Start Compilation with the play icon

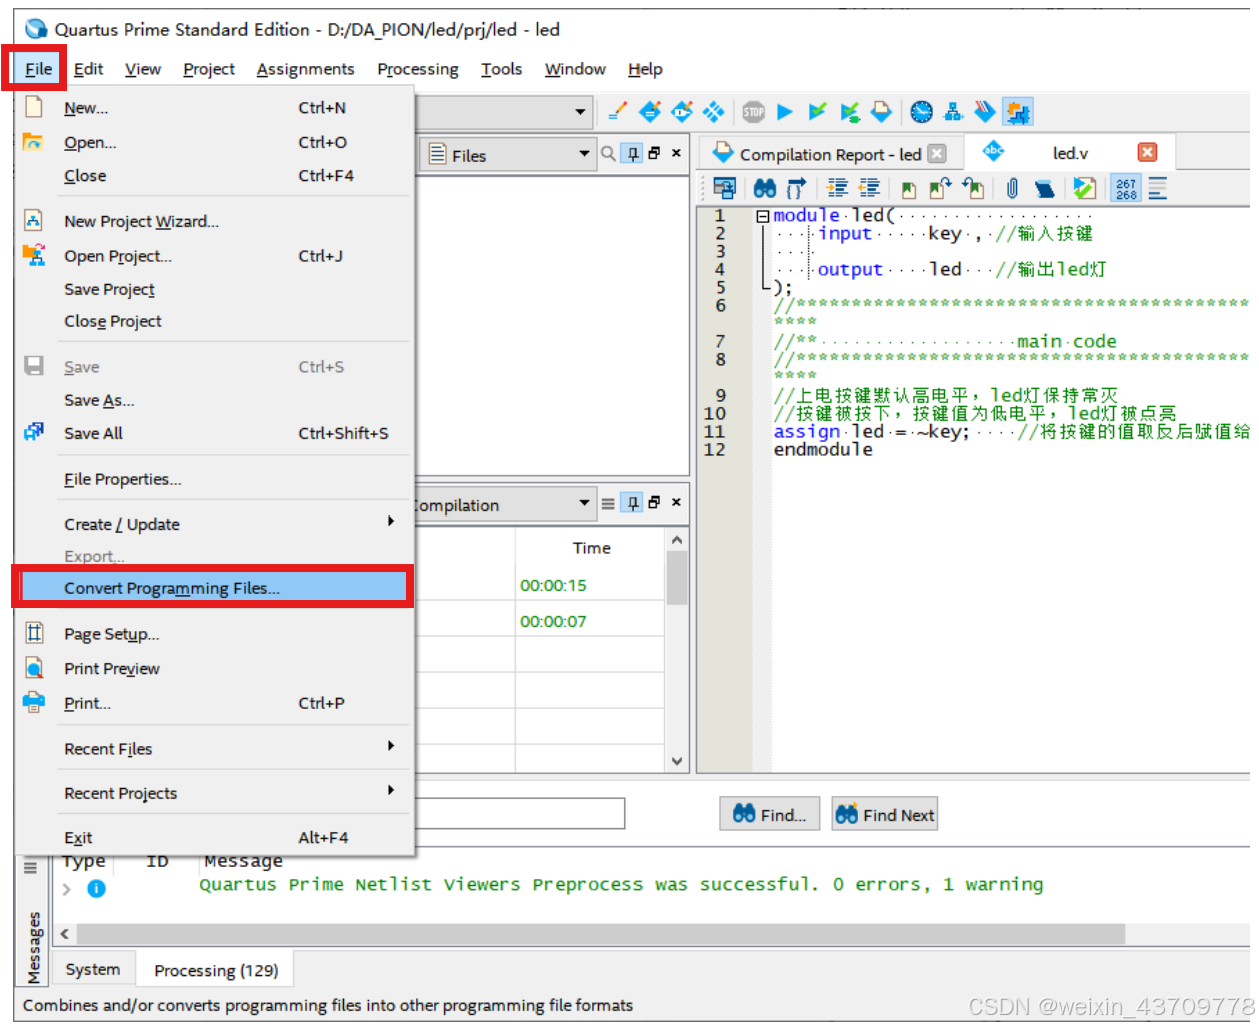[785, 112]
